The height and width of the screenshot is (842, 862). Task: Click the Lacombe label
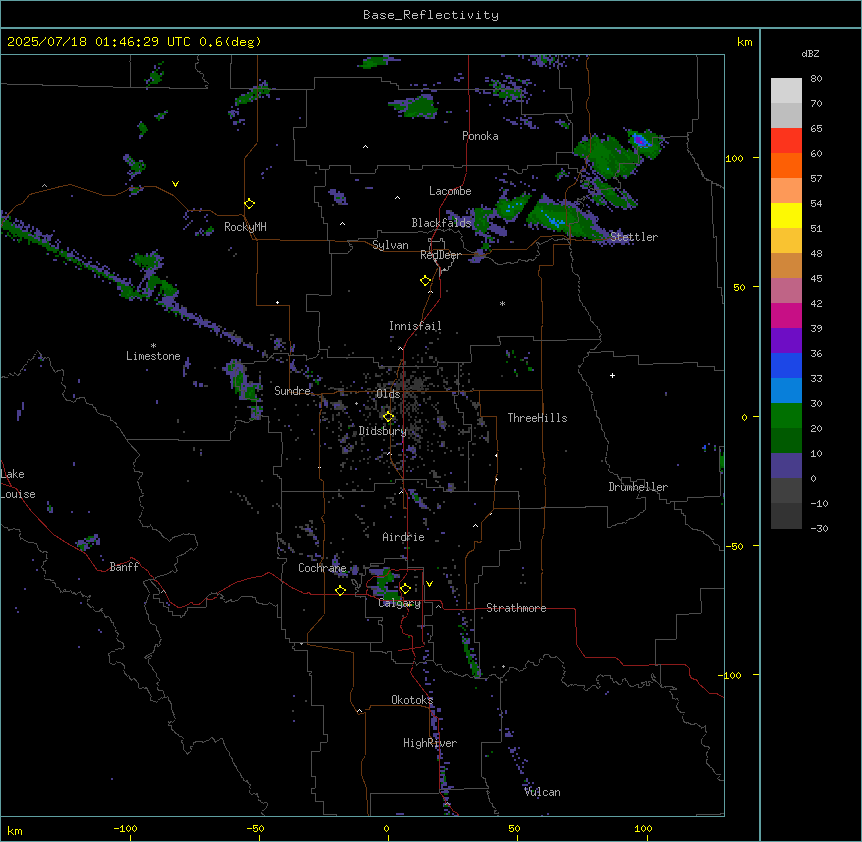point(450,191)
